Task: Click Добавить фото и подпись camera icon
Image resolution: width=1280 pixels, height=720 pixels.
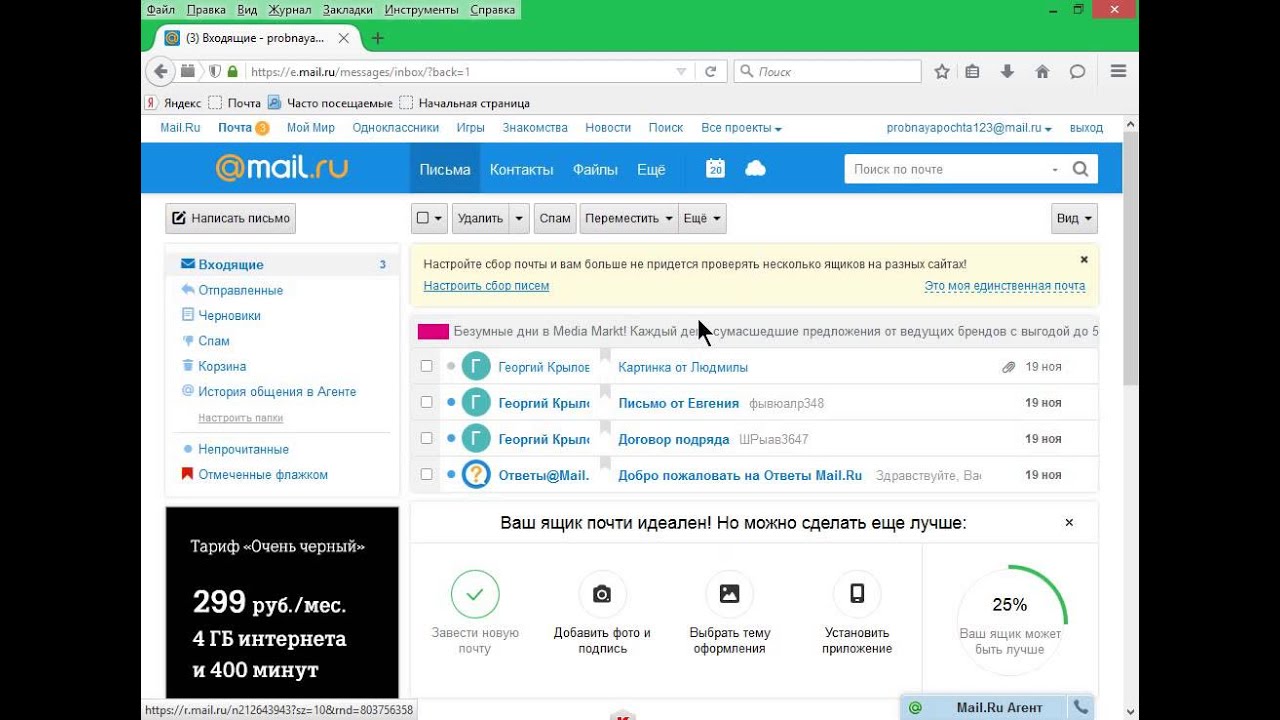Action: coord(602,594)
